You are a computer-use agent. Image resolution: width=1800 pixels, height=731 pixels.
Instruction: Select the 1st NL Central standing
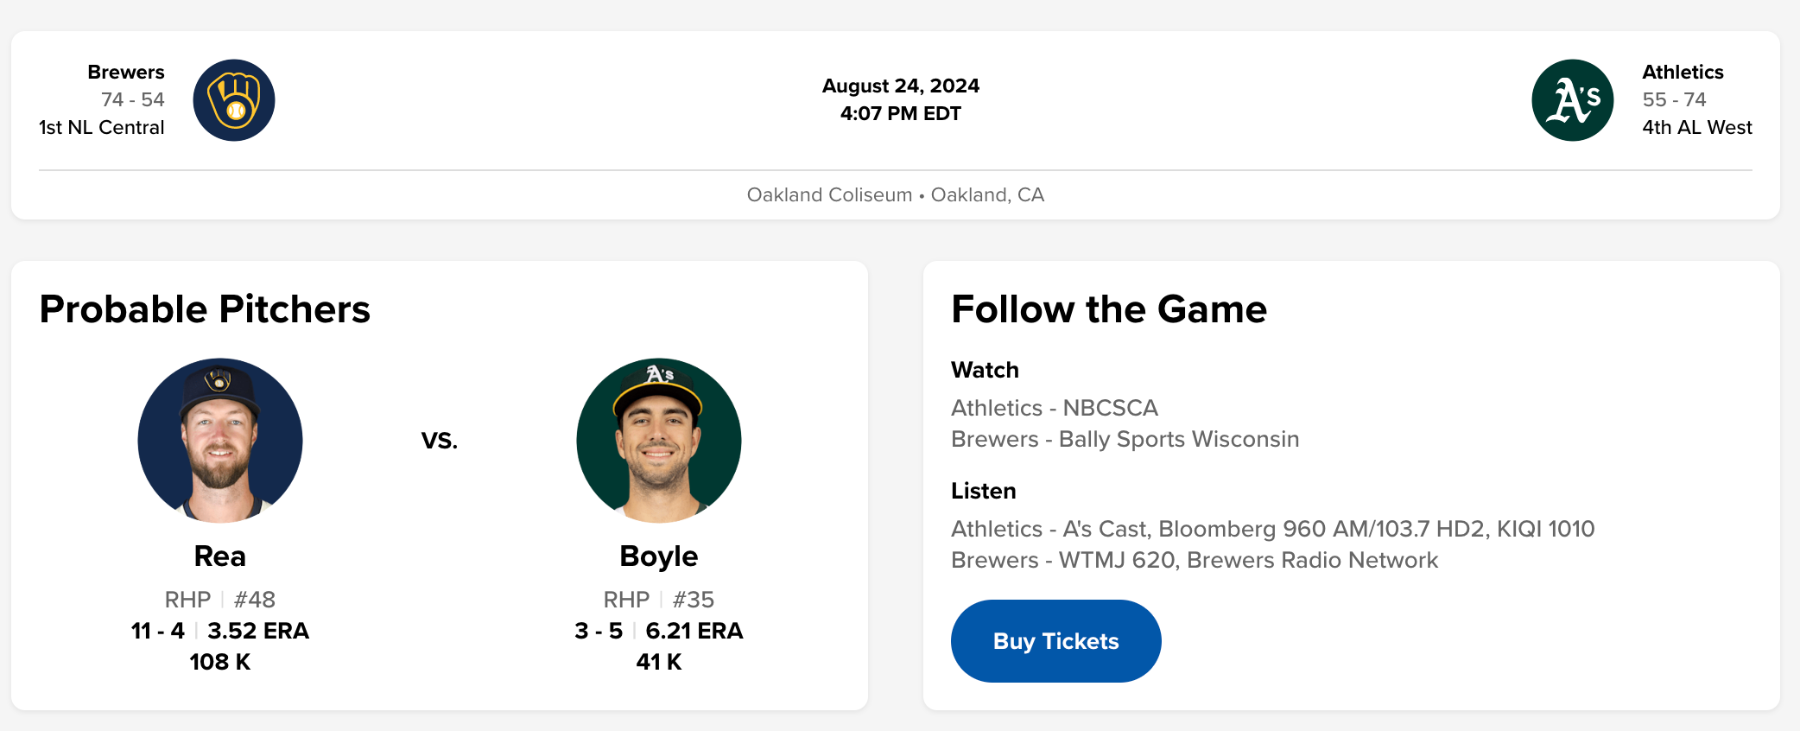coord(102,127)
